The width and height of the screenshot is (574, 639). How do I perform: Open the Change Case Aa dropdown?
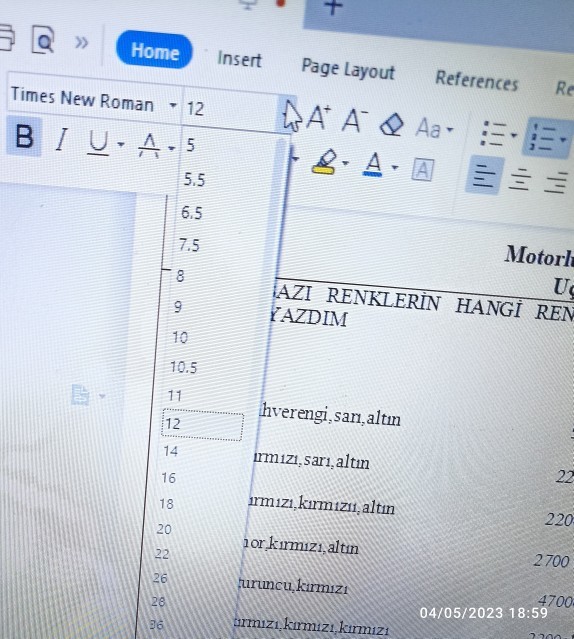434,128
